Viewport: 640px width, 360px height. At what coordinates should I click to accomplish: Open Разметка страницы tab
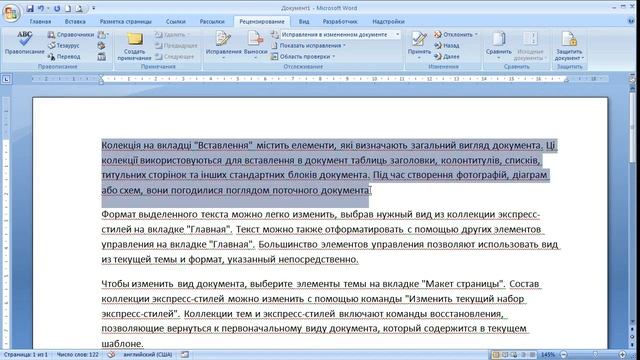pos(126,22)
